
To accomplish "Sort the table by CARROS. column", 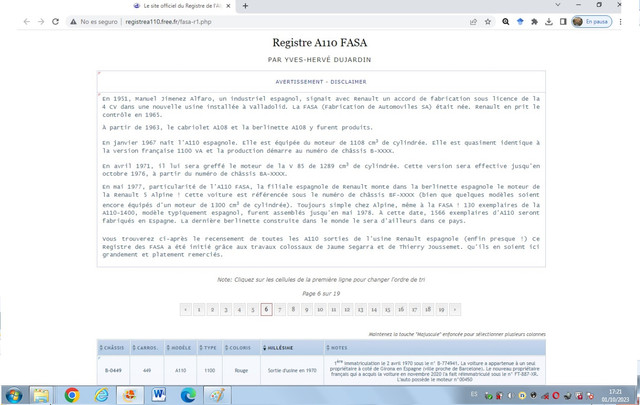I will (147, 347).
